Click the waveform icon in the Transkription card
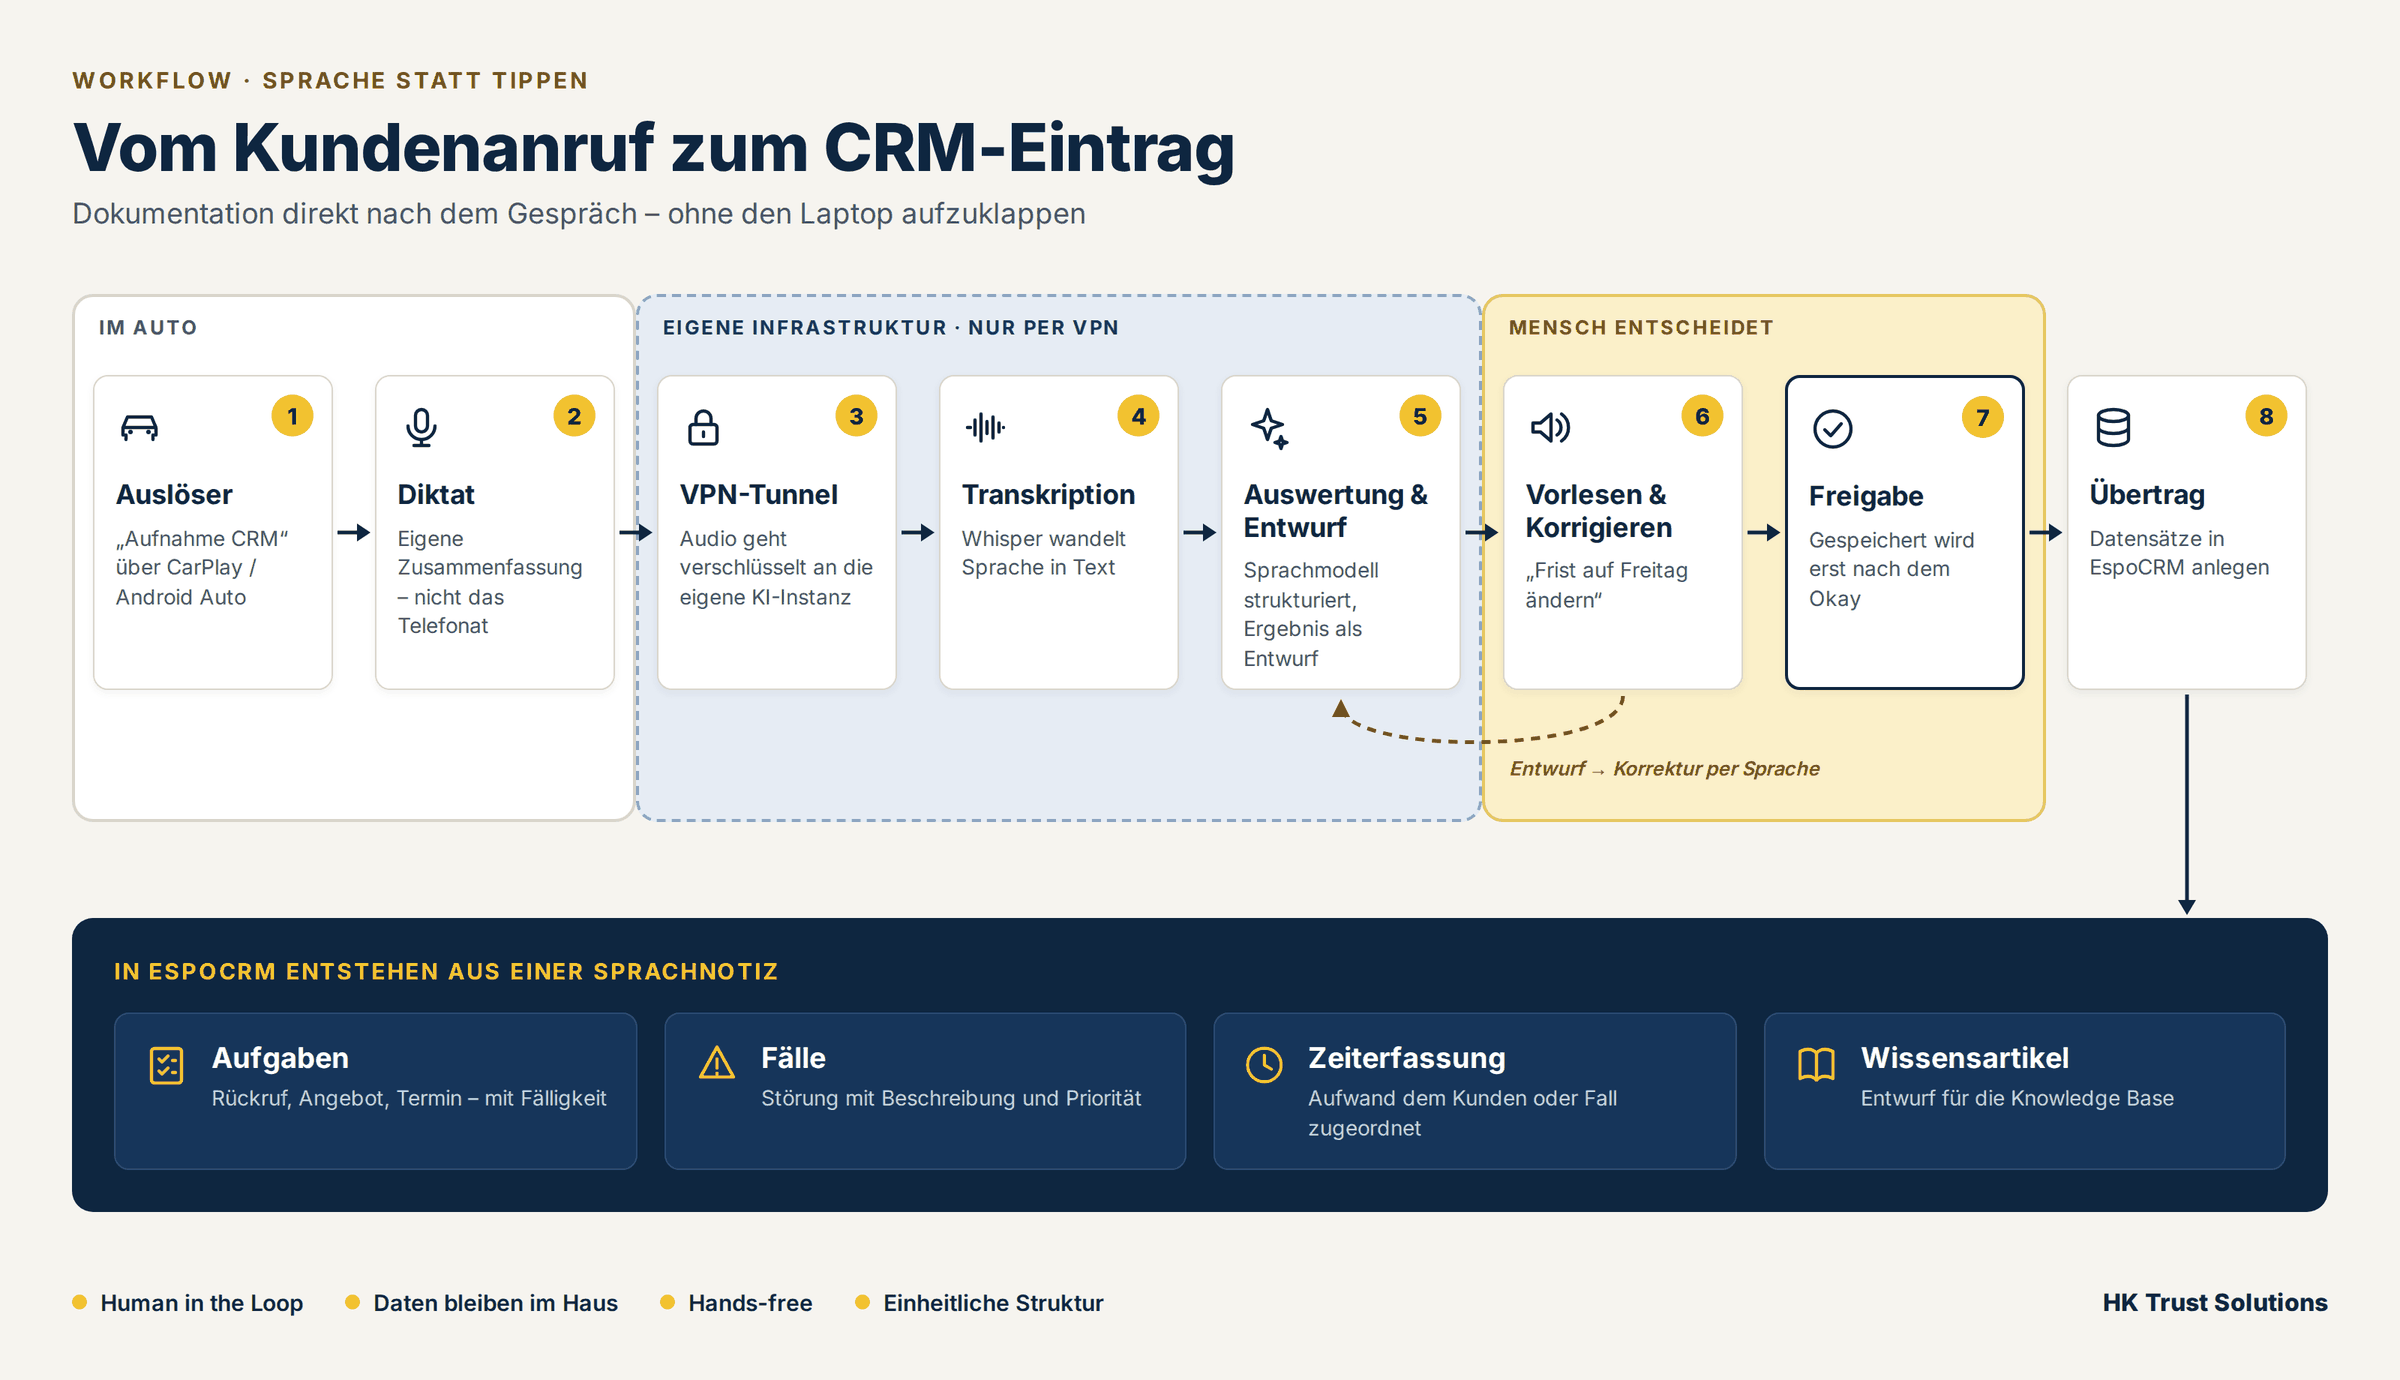 click(985, 427)
